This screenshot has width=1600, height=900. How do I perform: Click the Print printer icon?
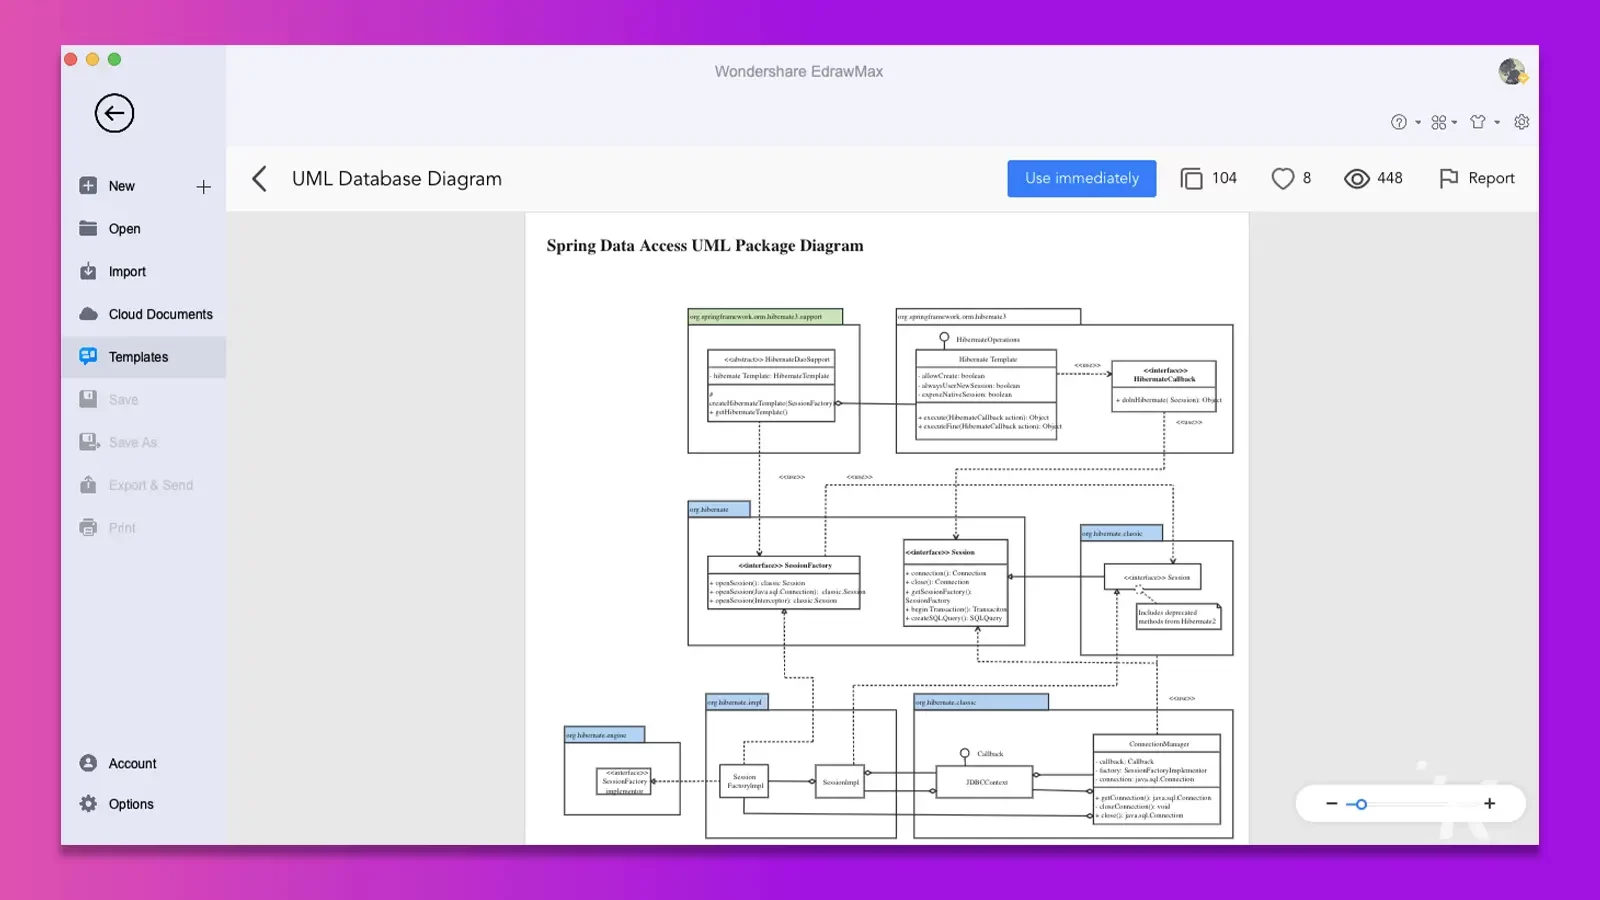click(88, 527)
